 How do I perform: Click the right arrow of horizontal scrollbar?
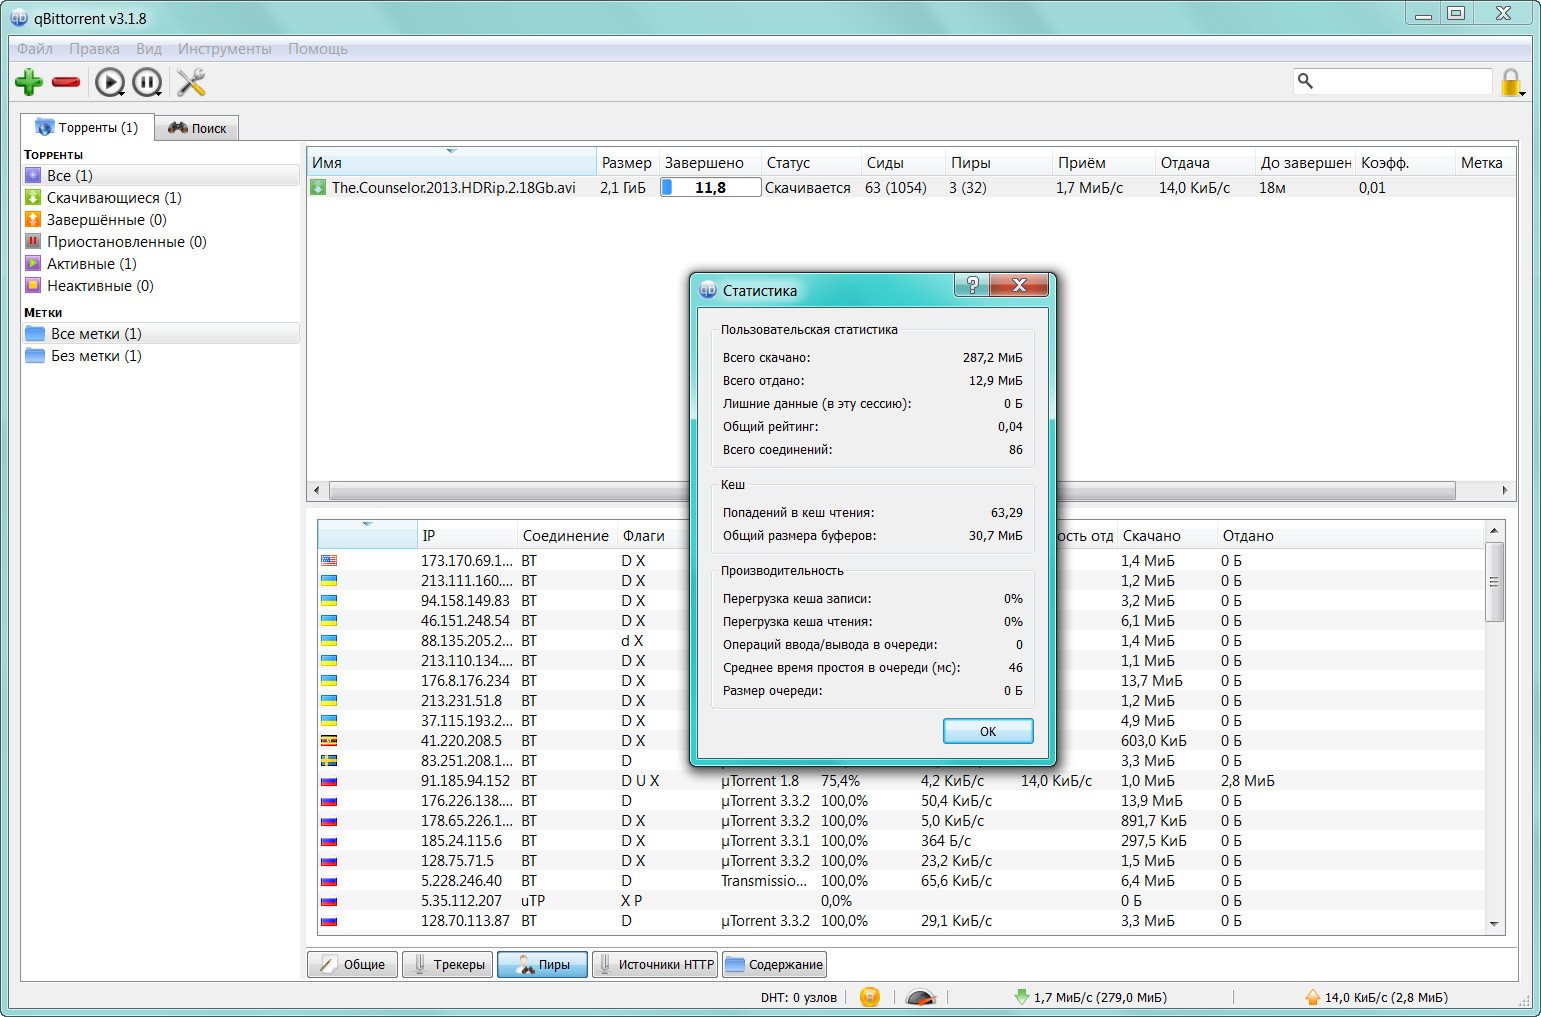click(x=1505, y=490)
